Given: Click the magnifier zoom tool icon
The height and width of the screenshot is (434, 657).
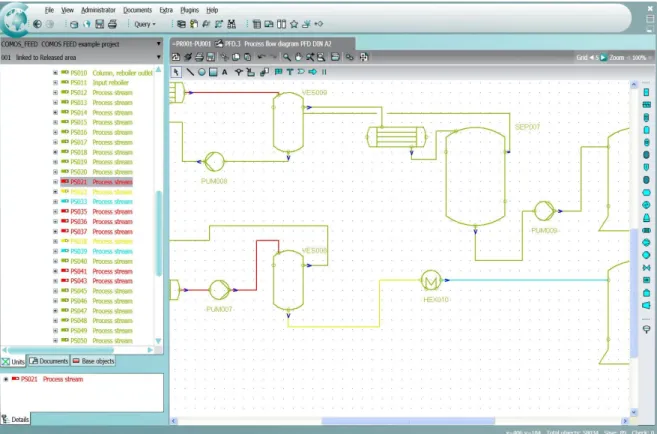Looking at the screenshot, I should 287,57.
